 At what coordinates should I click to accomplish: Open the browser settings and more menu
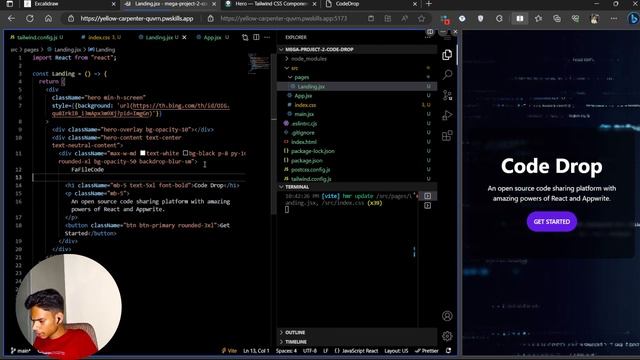(x=614, y=18)
